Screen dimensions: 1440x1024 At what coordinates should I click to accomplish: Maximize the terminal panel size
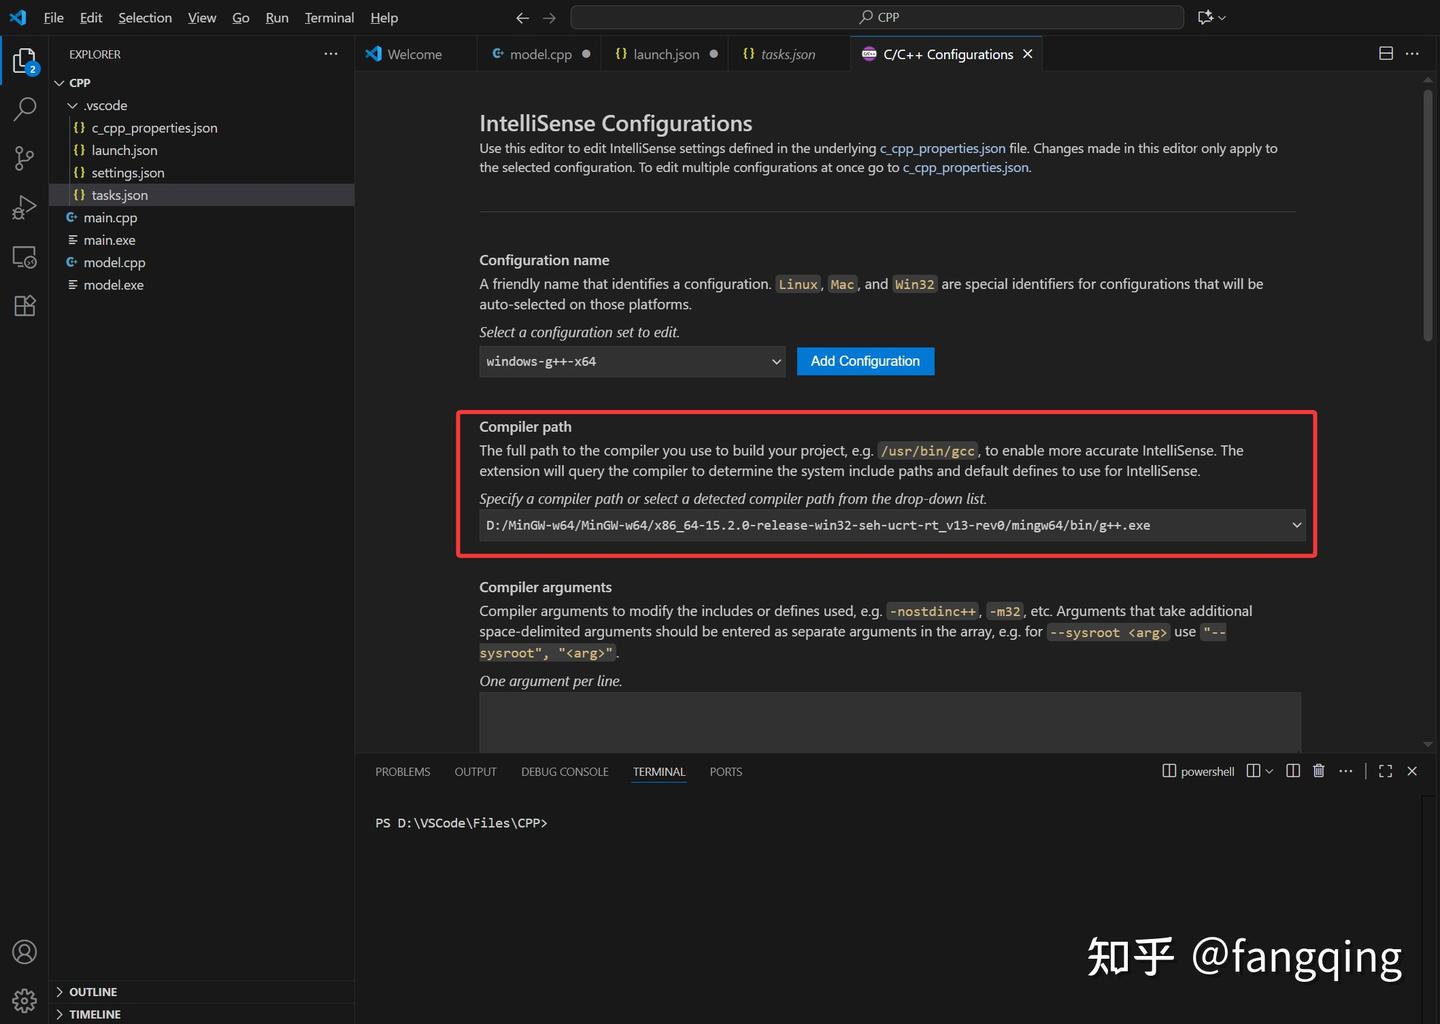pyautogui.click(x=1385, y=771)
